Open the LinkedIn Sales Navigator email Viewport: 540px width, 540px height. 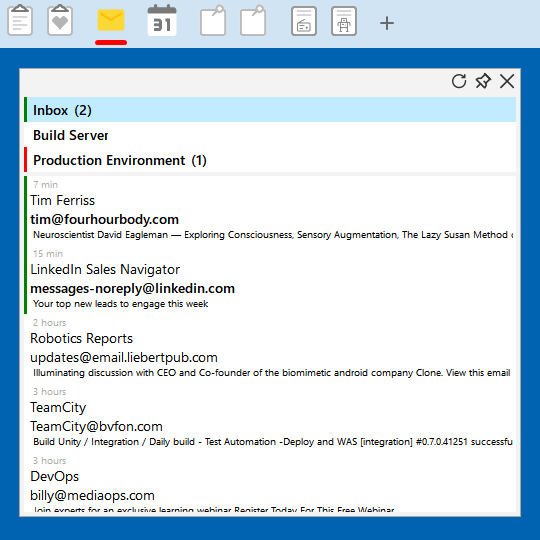[105, 269]
